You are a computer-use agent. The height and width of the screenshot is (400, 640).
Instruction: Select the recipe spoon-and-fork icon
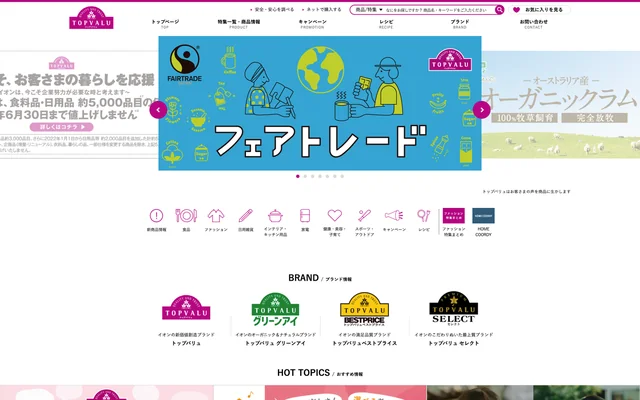pyautogui.click(x=424, y=216)
